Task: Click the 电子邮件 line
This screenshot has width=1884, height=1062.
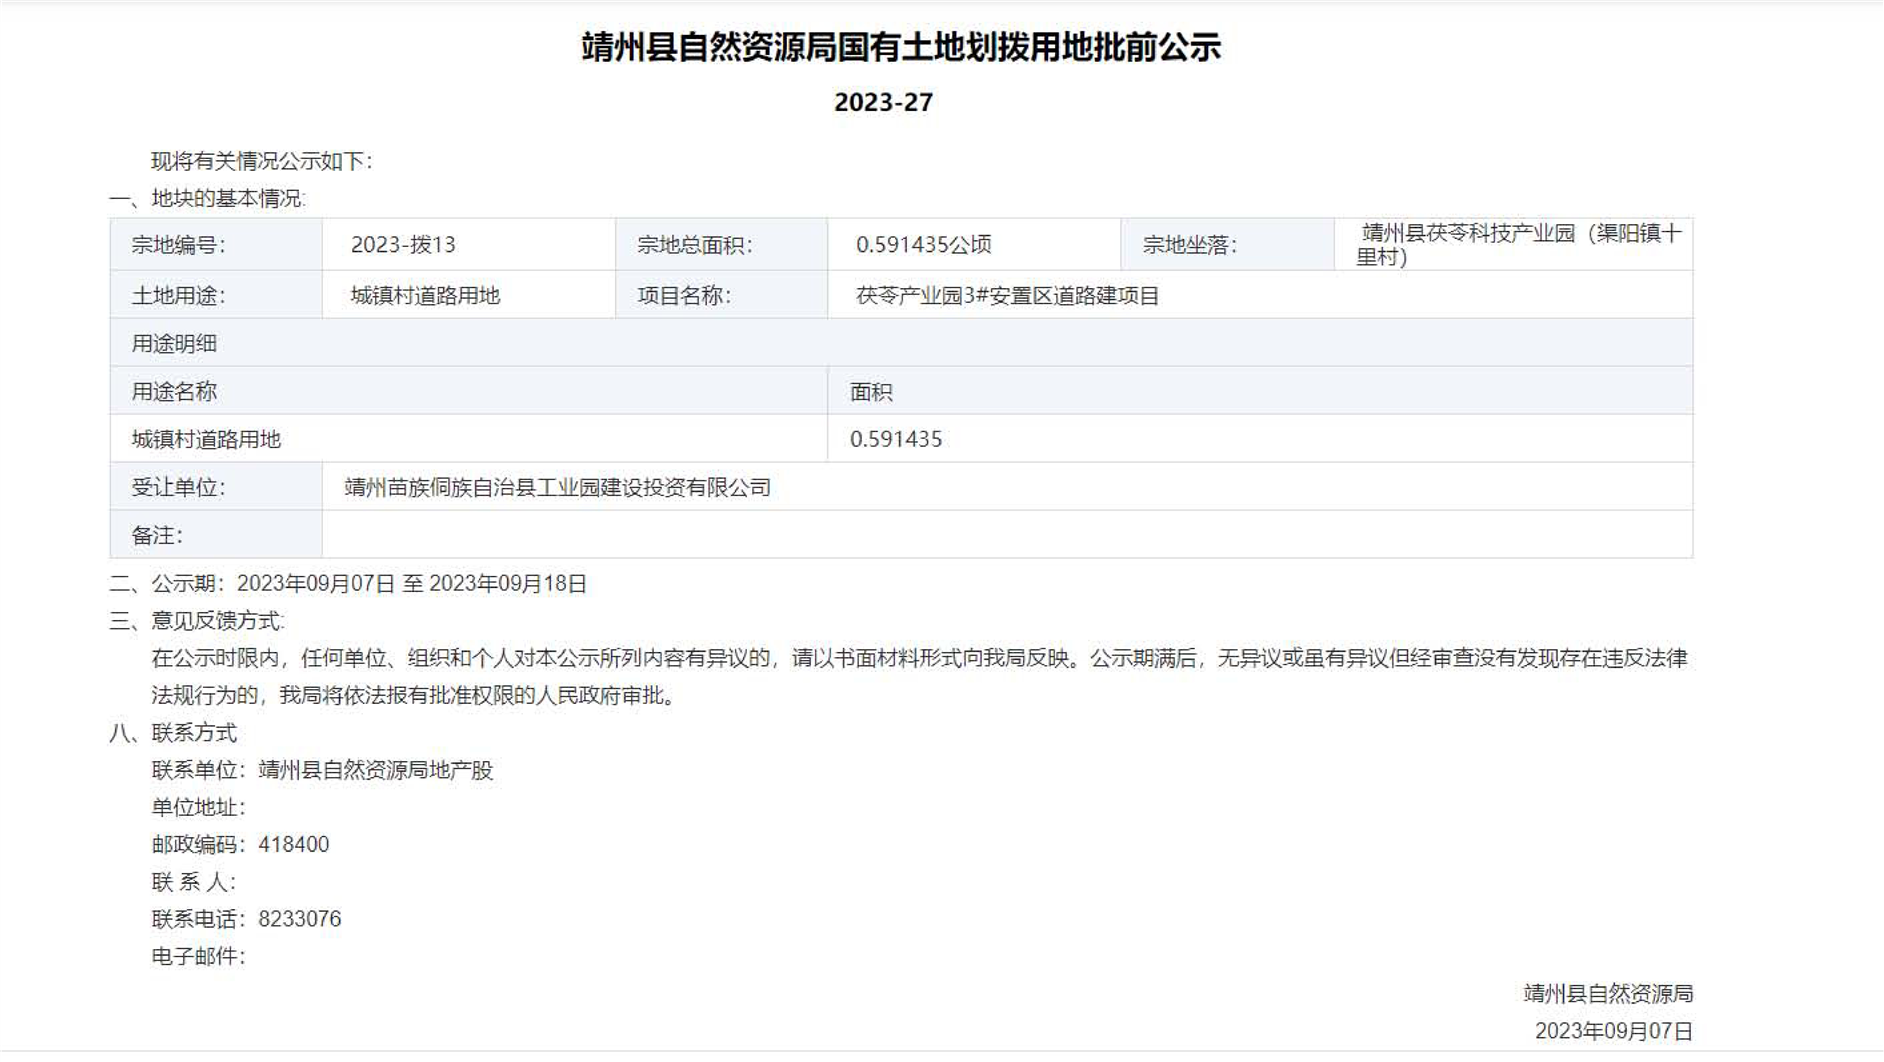Action: 198,956
